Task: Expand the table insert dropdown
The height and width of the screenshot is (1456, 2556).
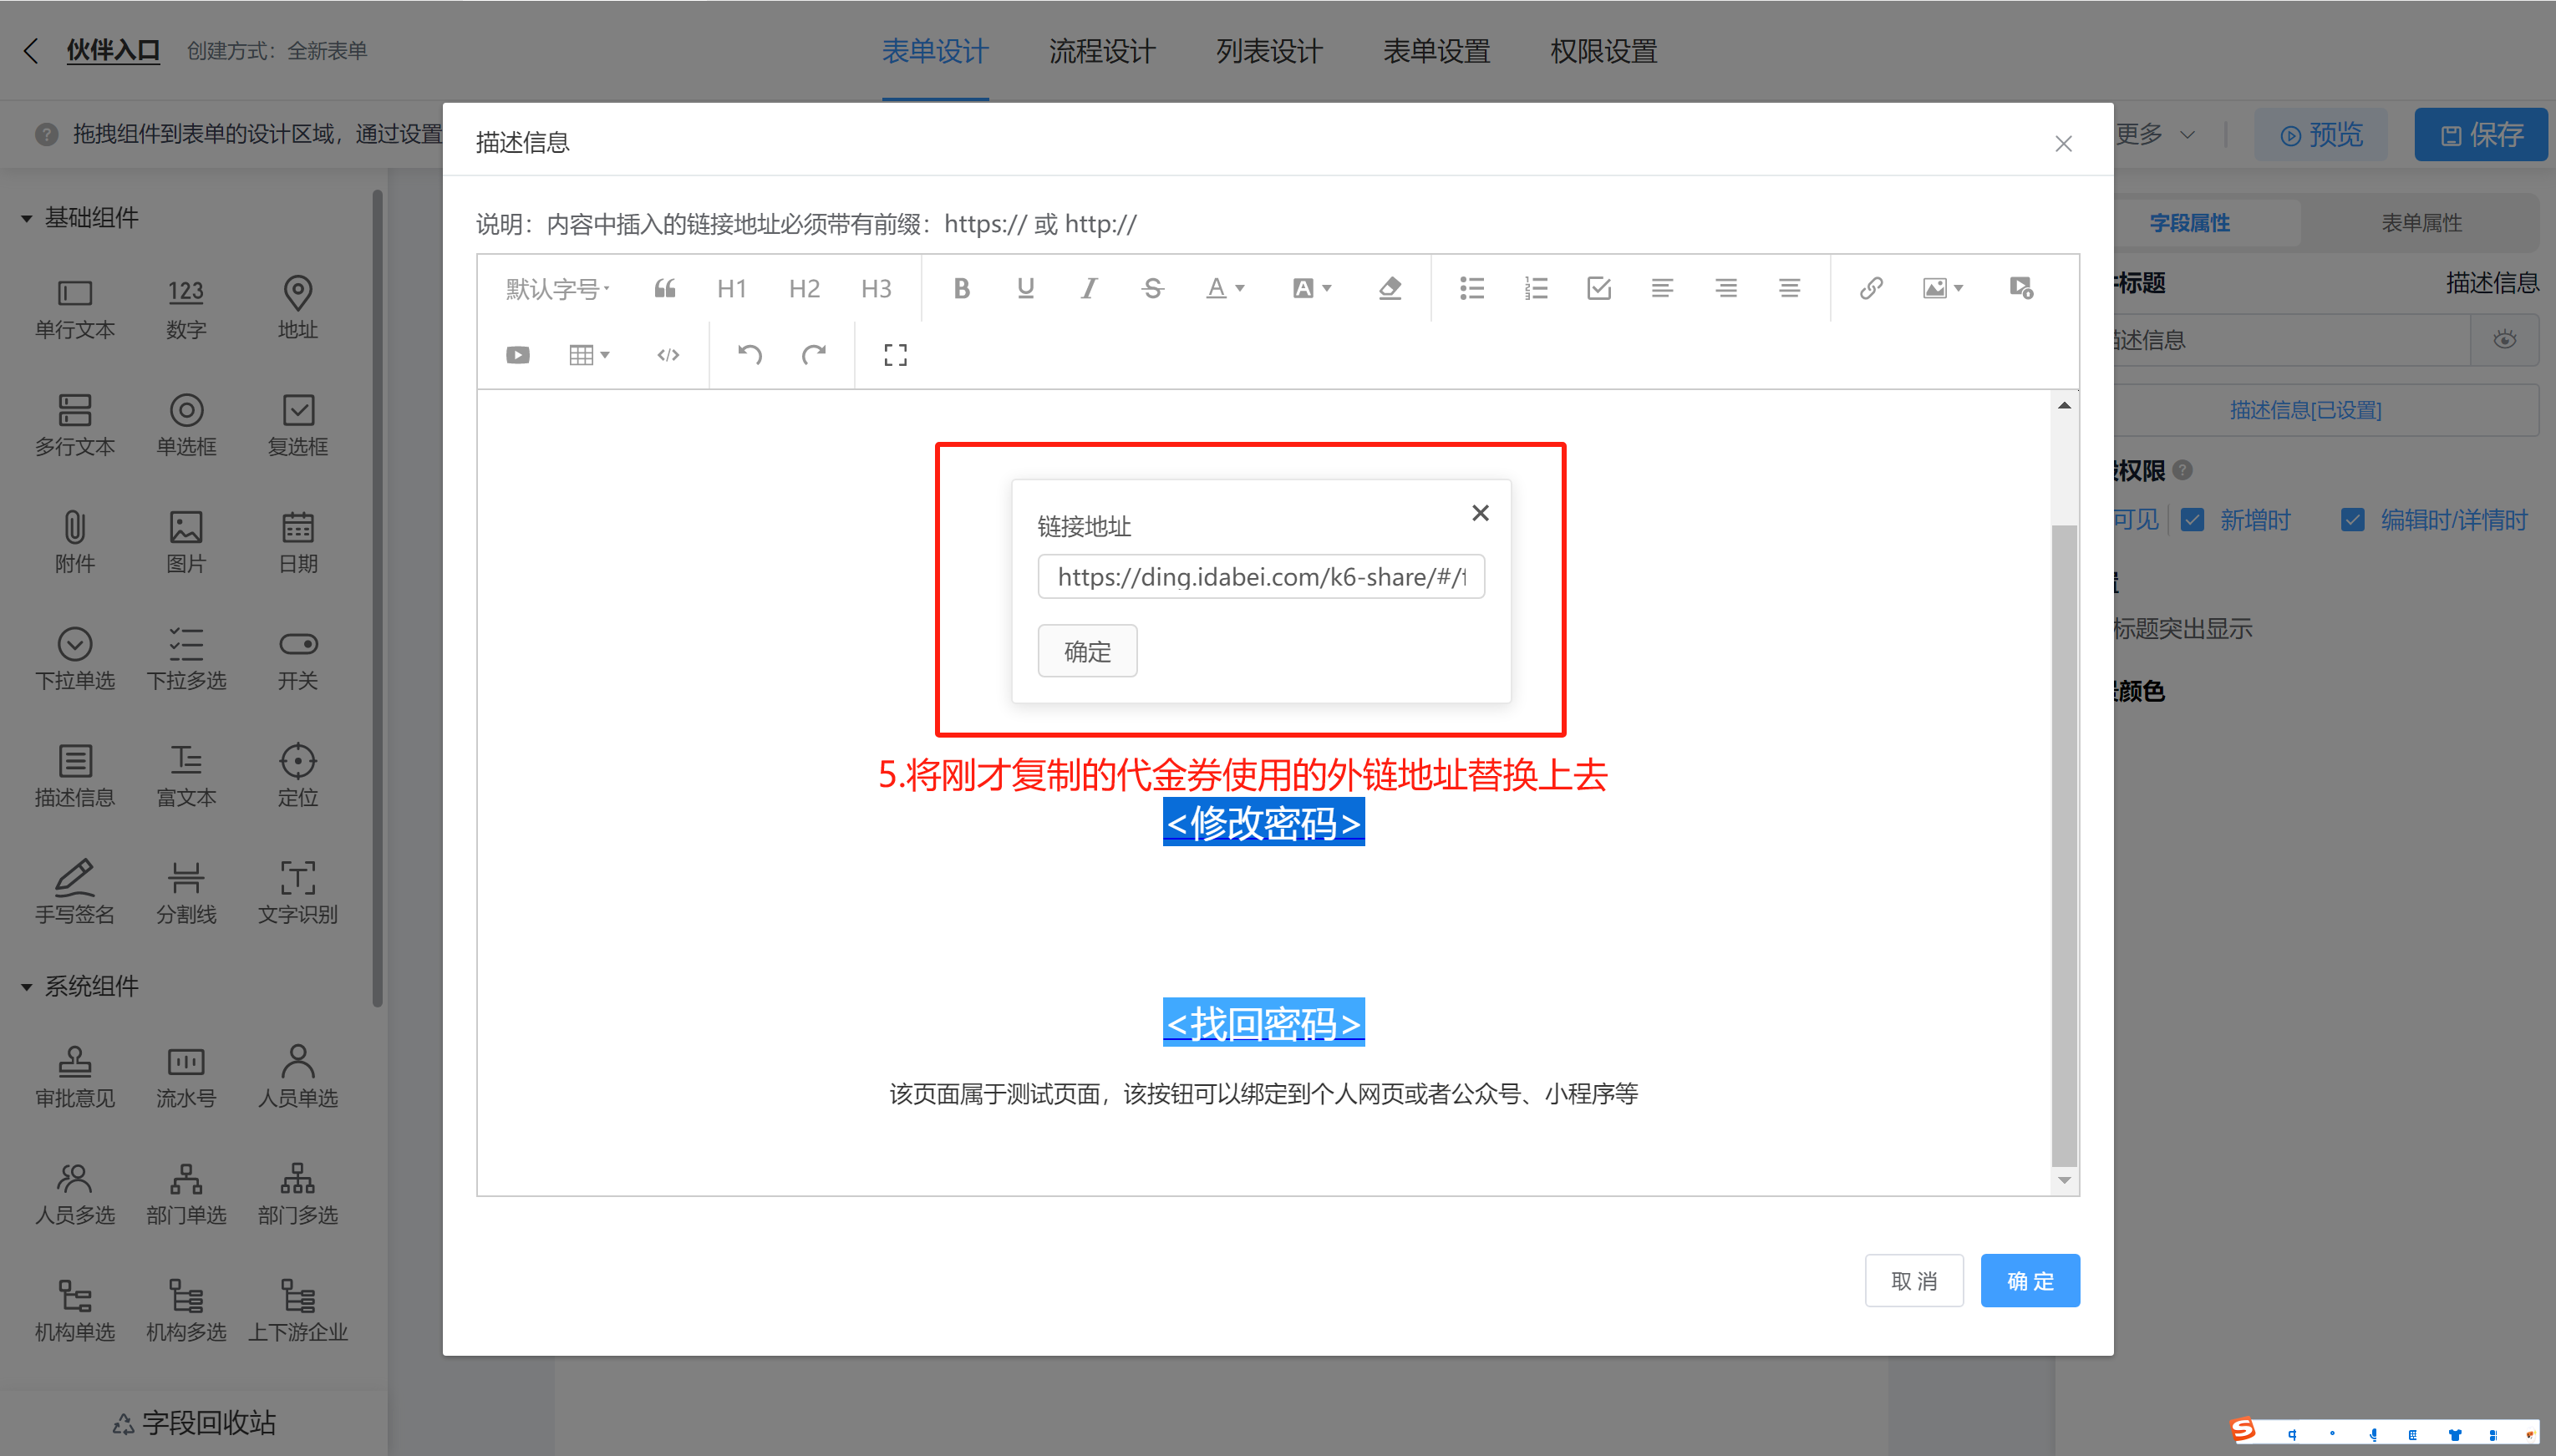Action: (x=589, y=355)
